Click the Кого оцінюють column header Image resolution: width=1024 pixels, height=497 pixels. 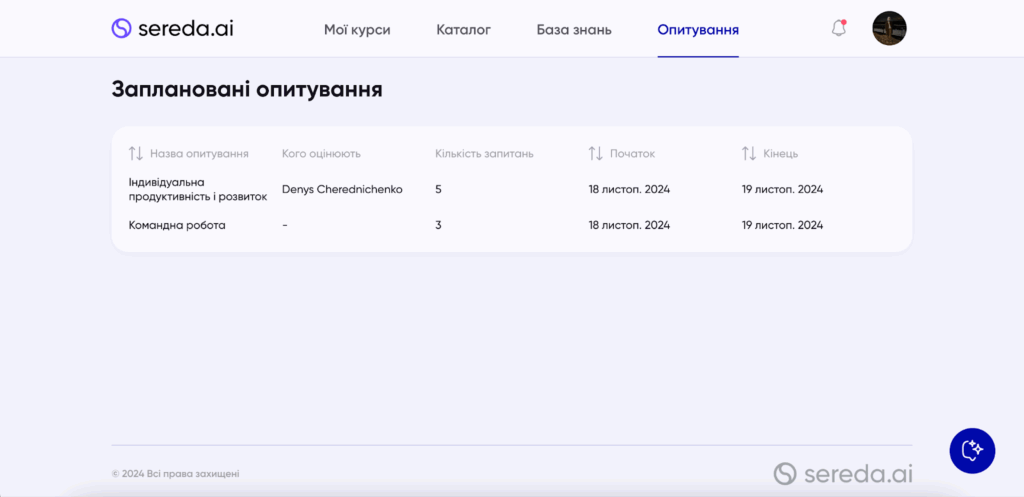321,153
